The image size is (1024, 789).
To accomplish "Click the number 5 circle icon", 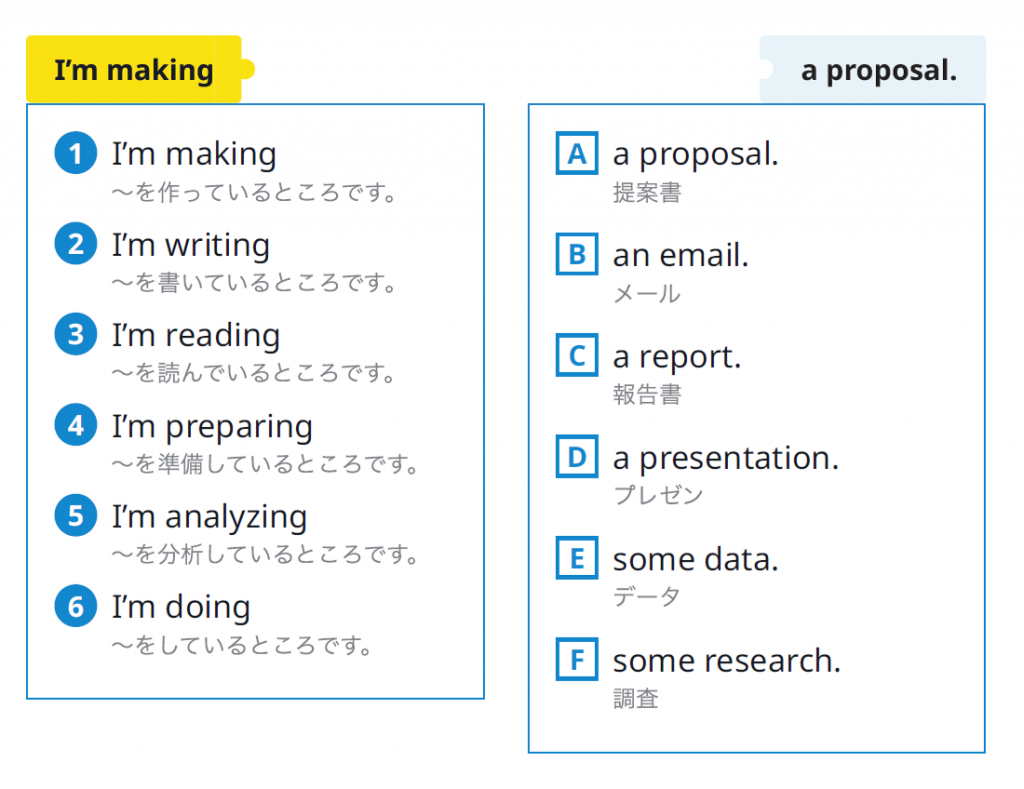I will point(75,516).
